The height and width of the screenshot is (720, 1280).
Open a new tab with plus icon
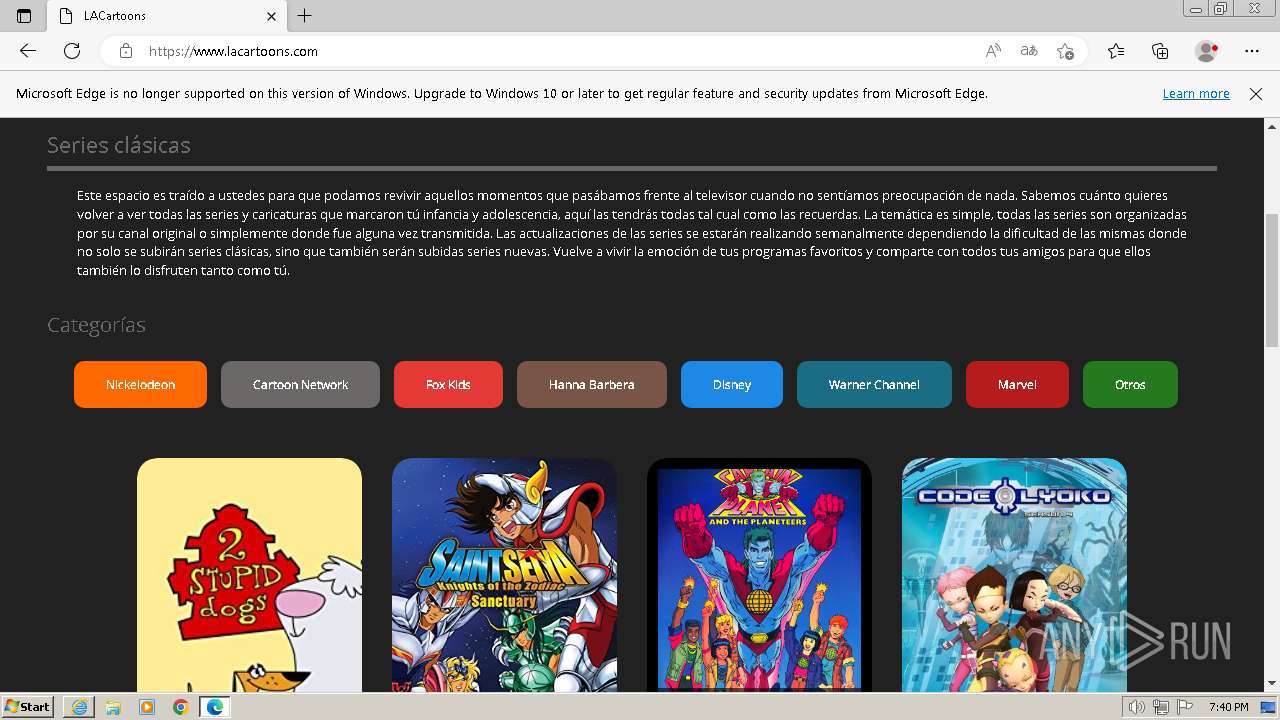[x=305, y=16]
